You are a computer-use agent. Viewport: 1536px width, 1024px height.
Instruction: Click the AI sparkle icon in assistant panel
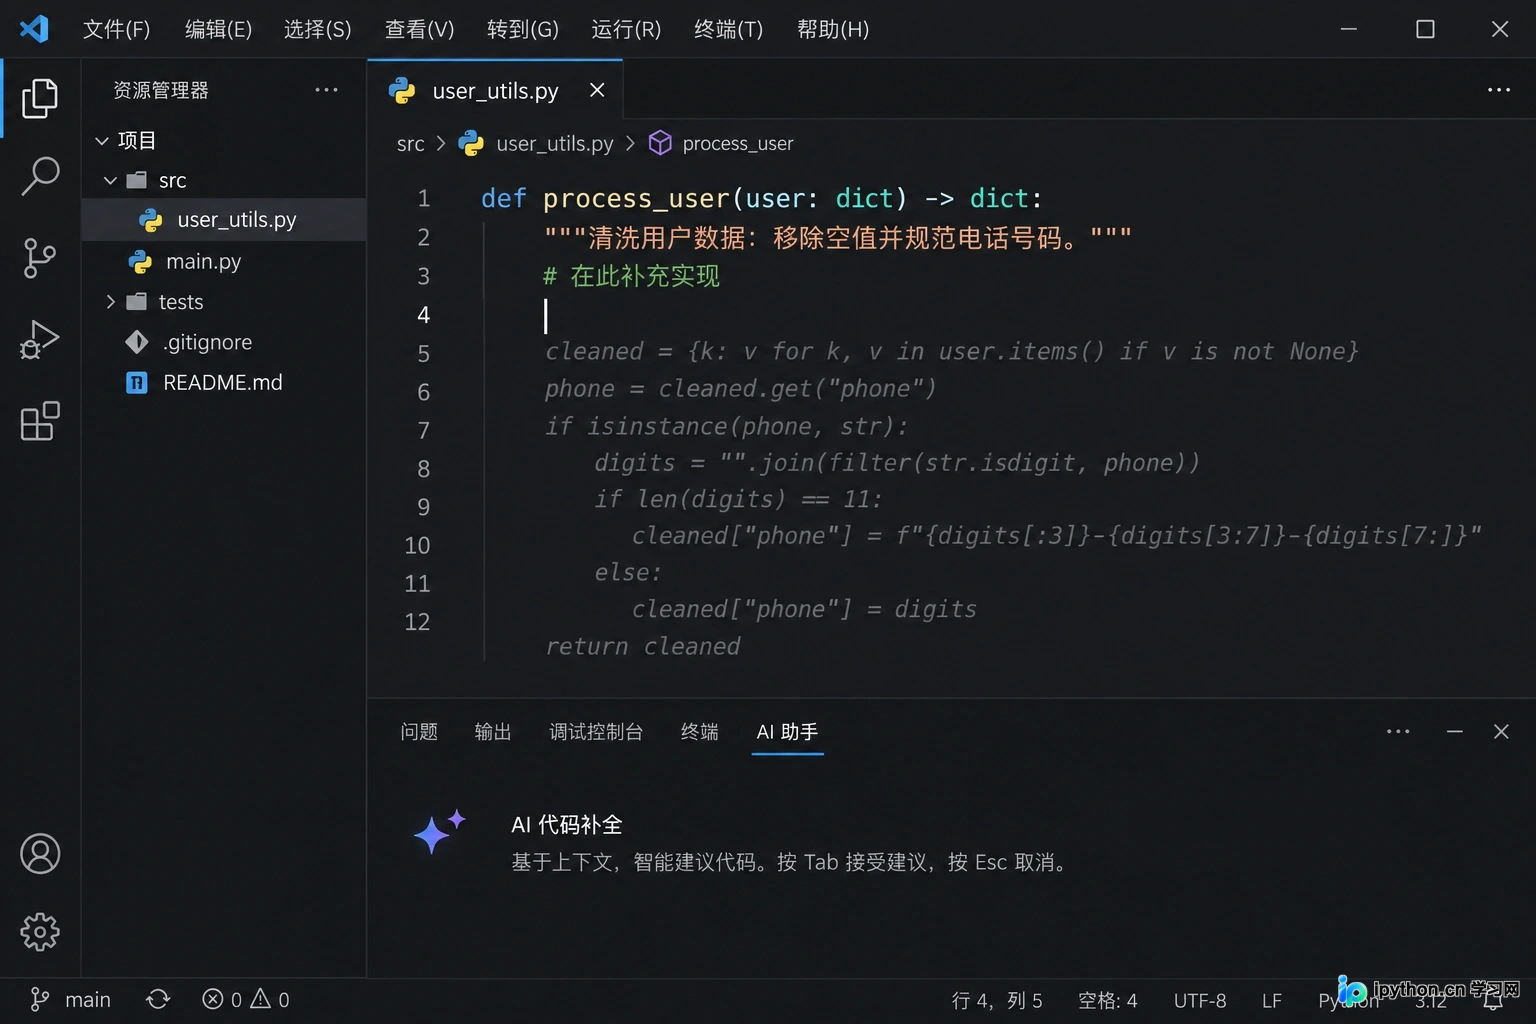439,832
